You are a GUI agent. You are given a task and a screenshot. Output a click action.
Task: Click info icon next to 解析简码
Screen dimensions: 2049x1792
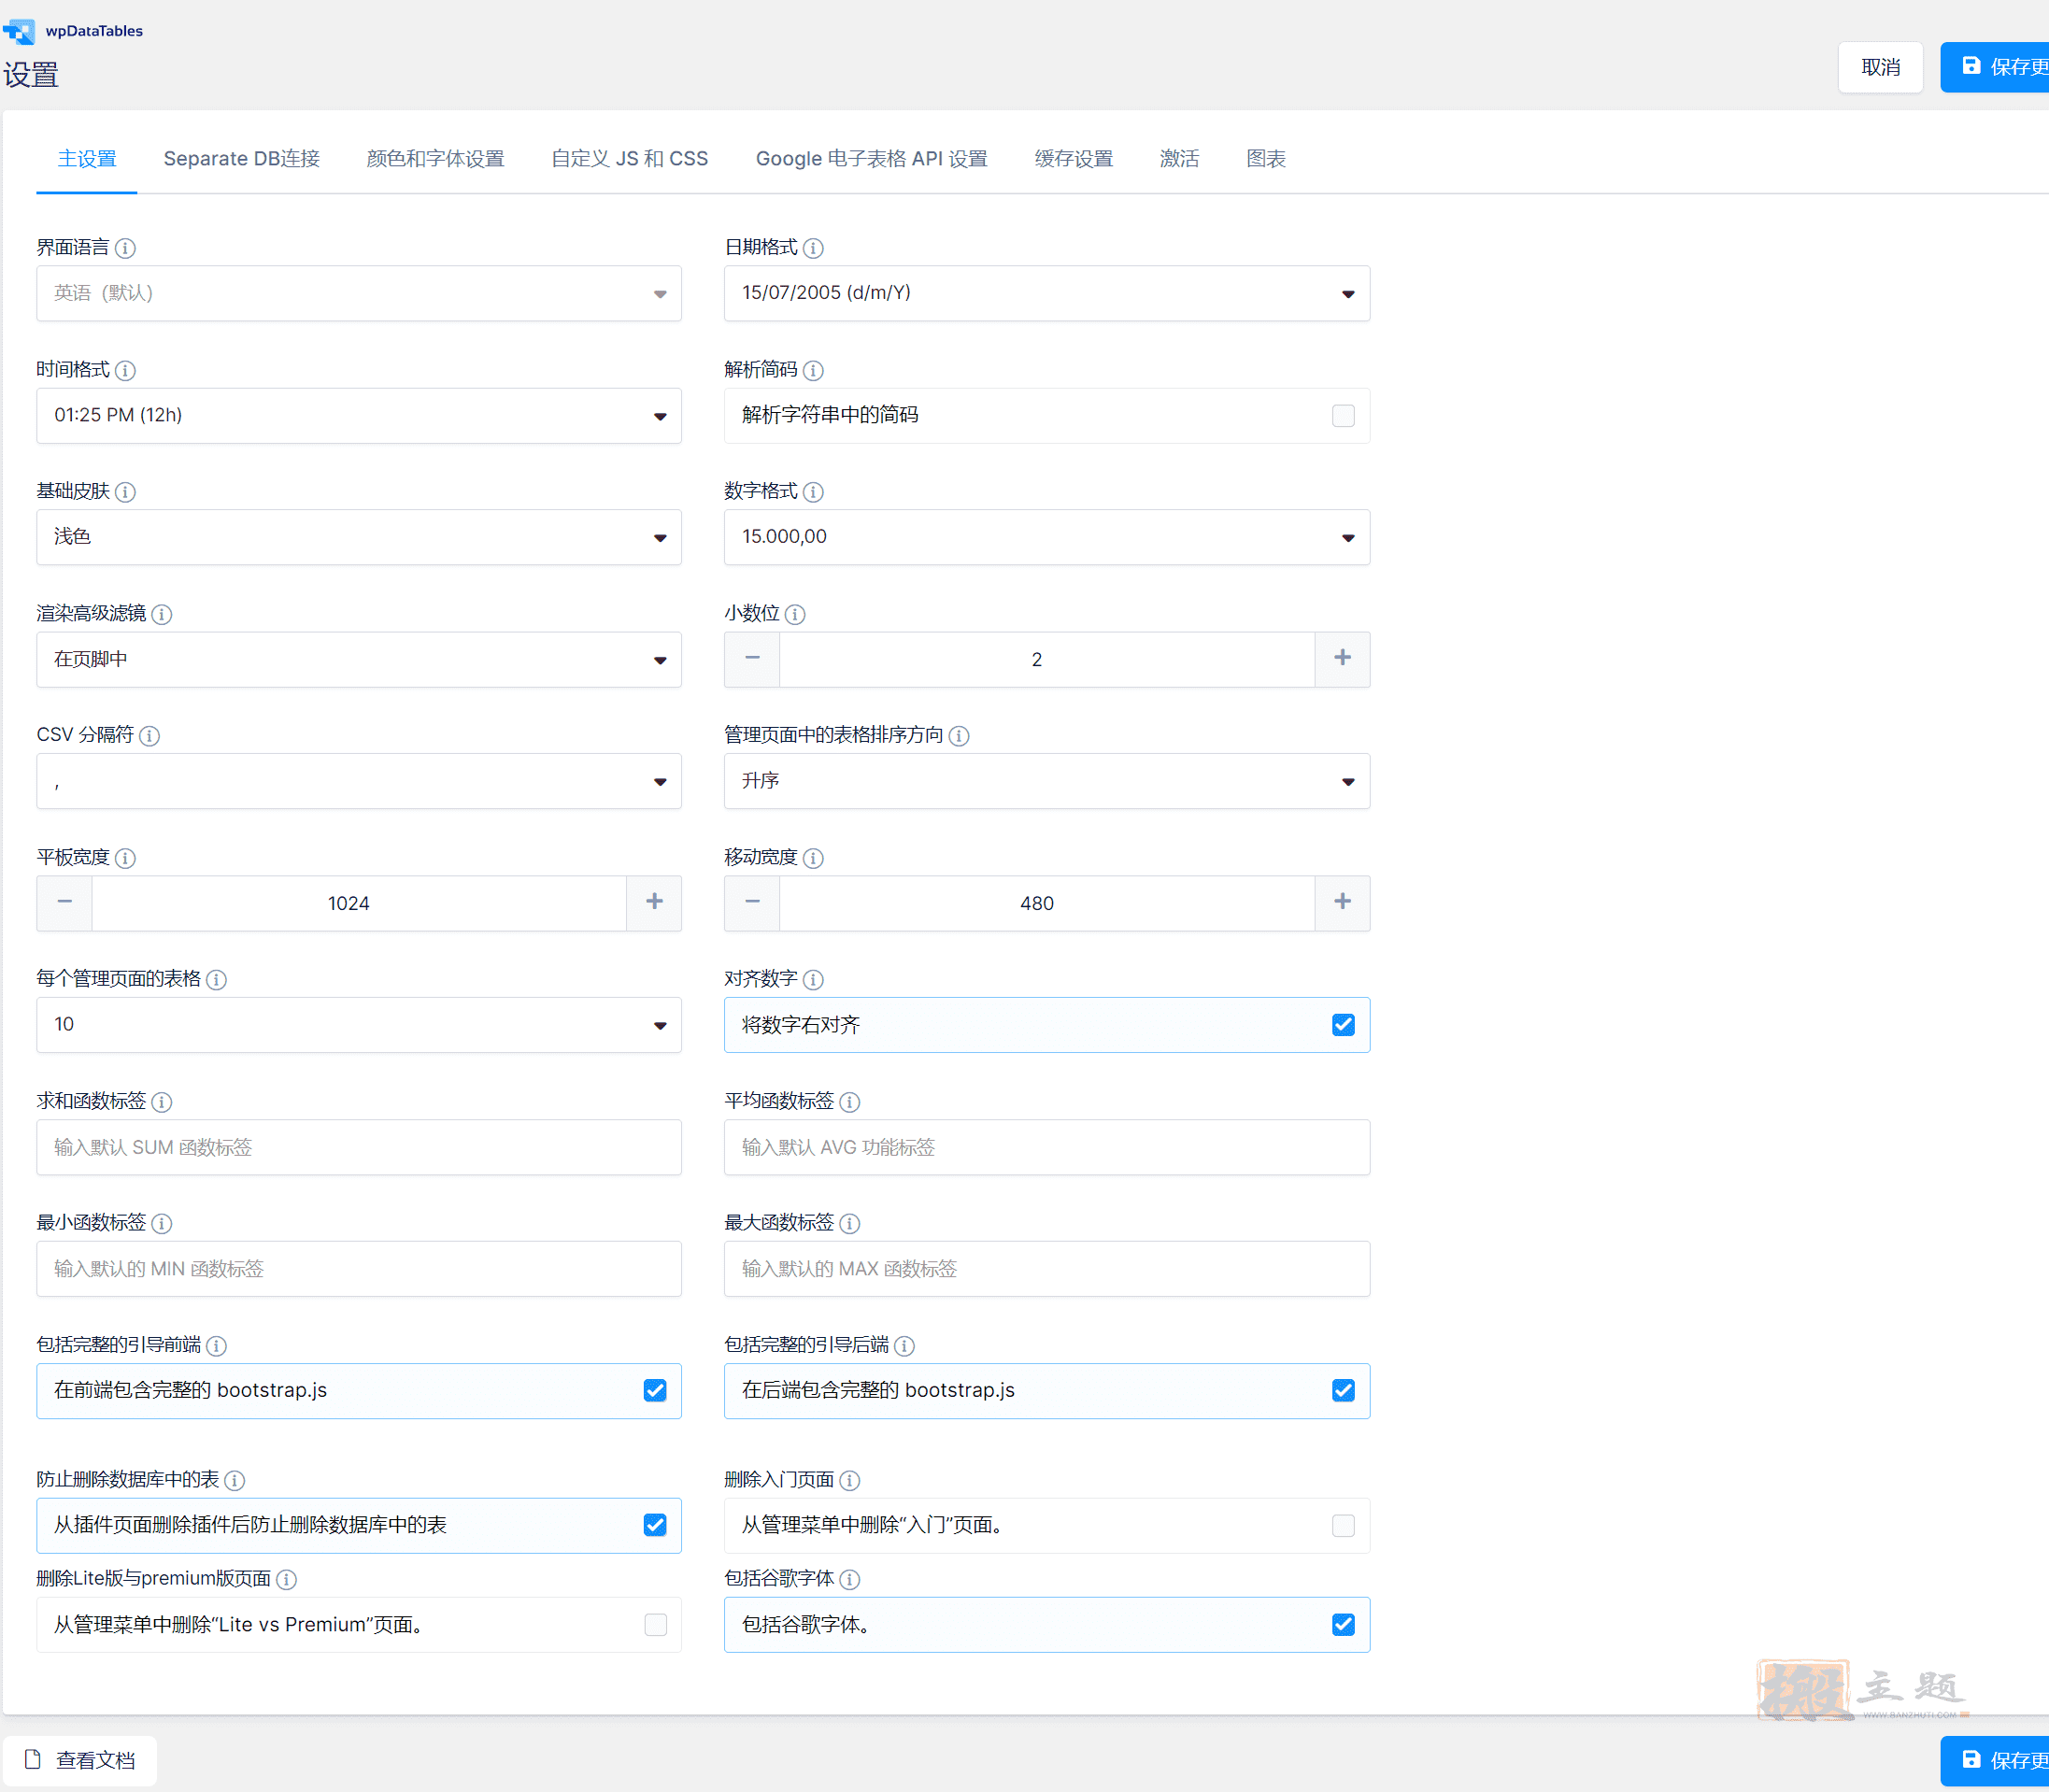(x=813, y=370)
